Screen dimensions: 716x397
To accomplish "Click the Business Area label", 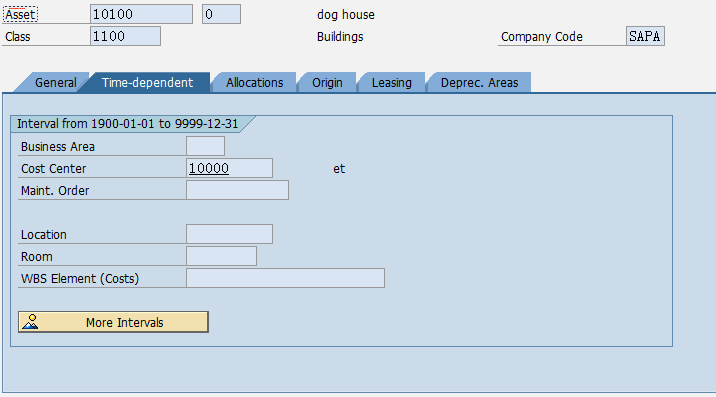I will [58, 147].
